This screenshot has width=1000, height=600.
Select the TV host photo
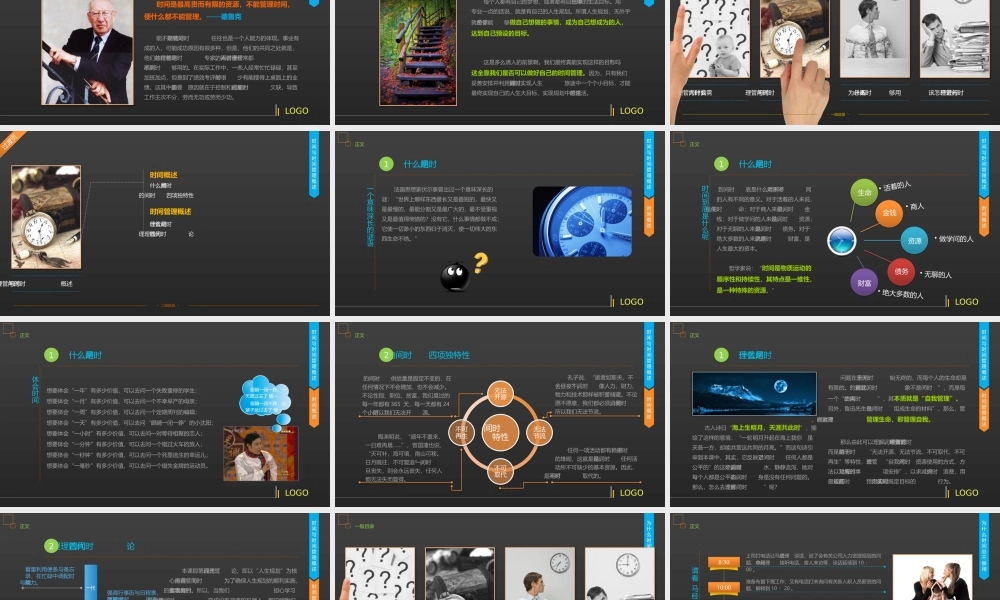coord(261,454)
